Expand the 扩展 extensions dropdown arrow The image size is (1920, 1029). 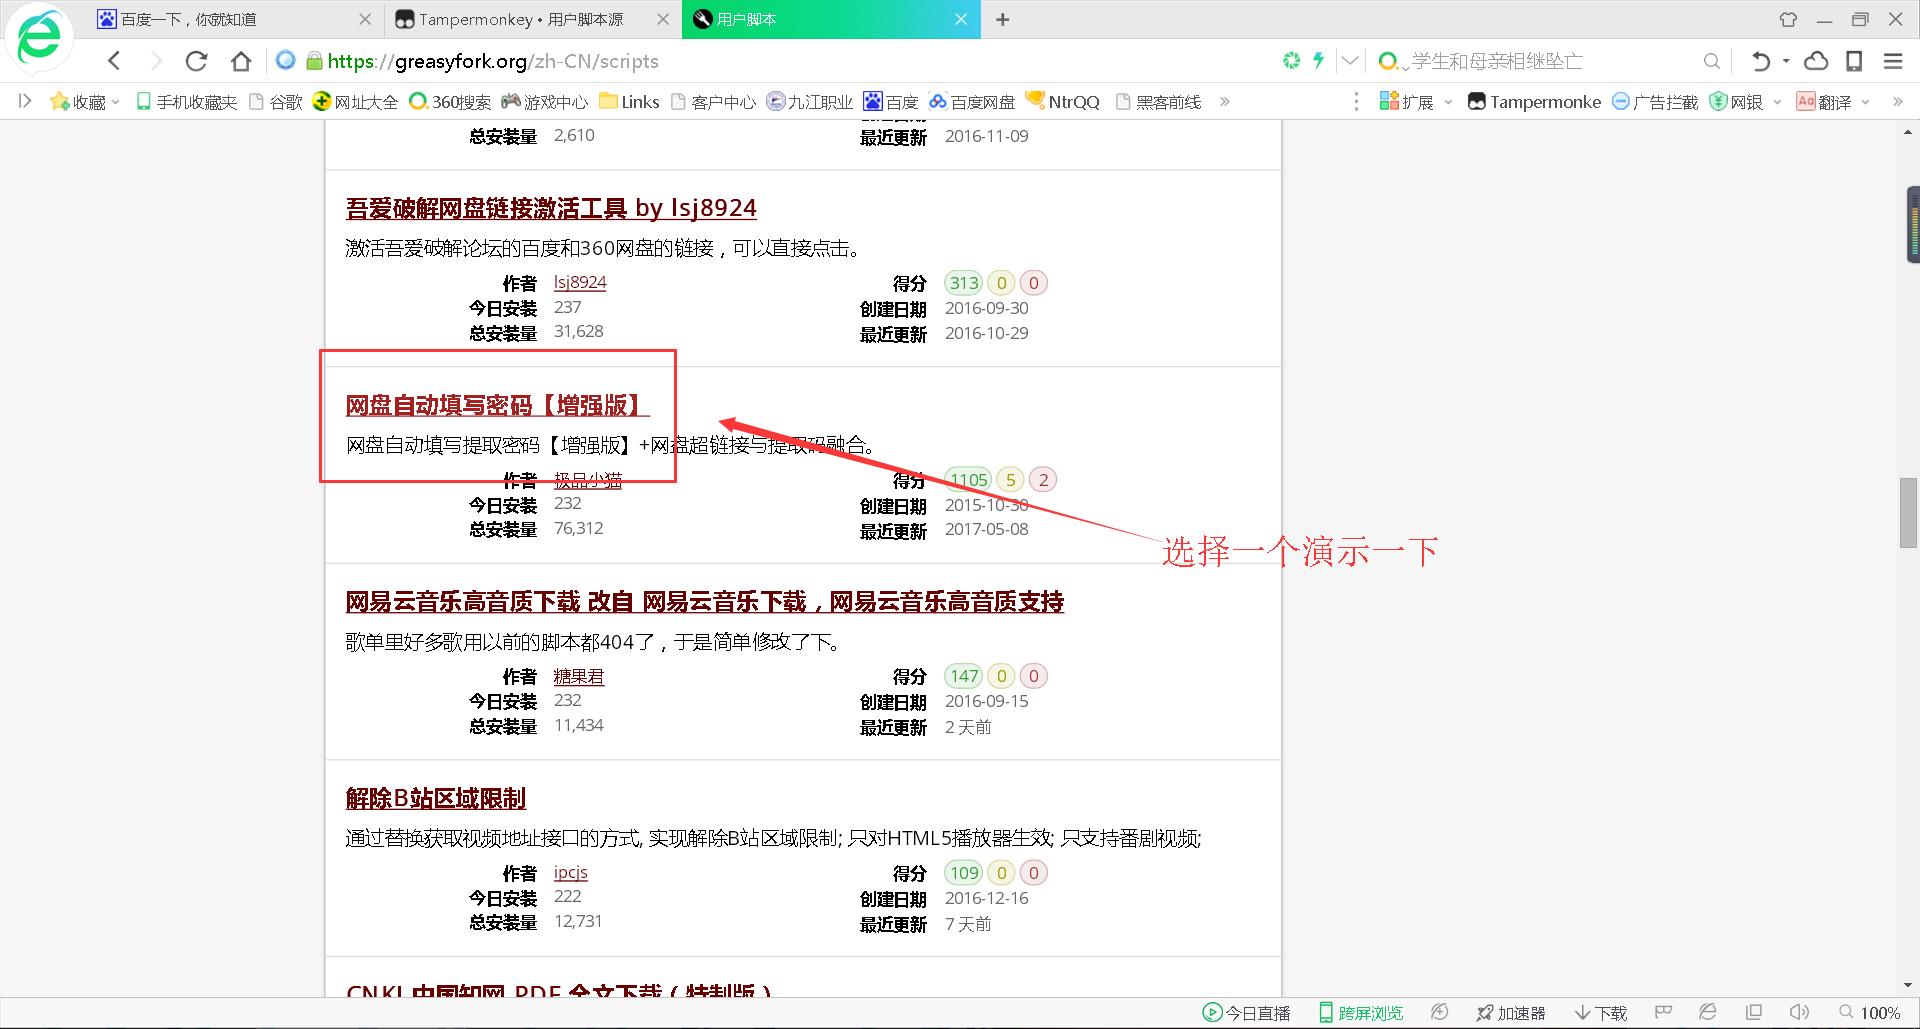pos(1448,101)
